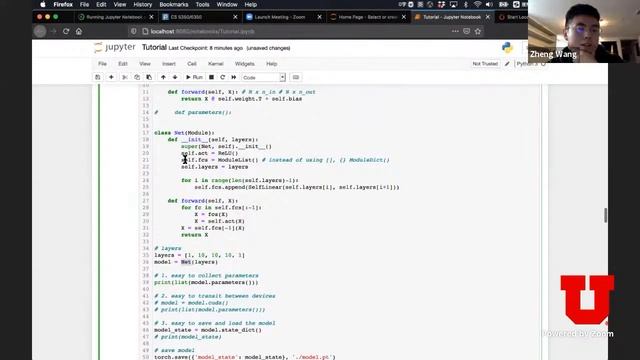Open the Apple menu

coord(43,4)
